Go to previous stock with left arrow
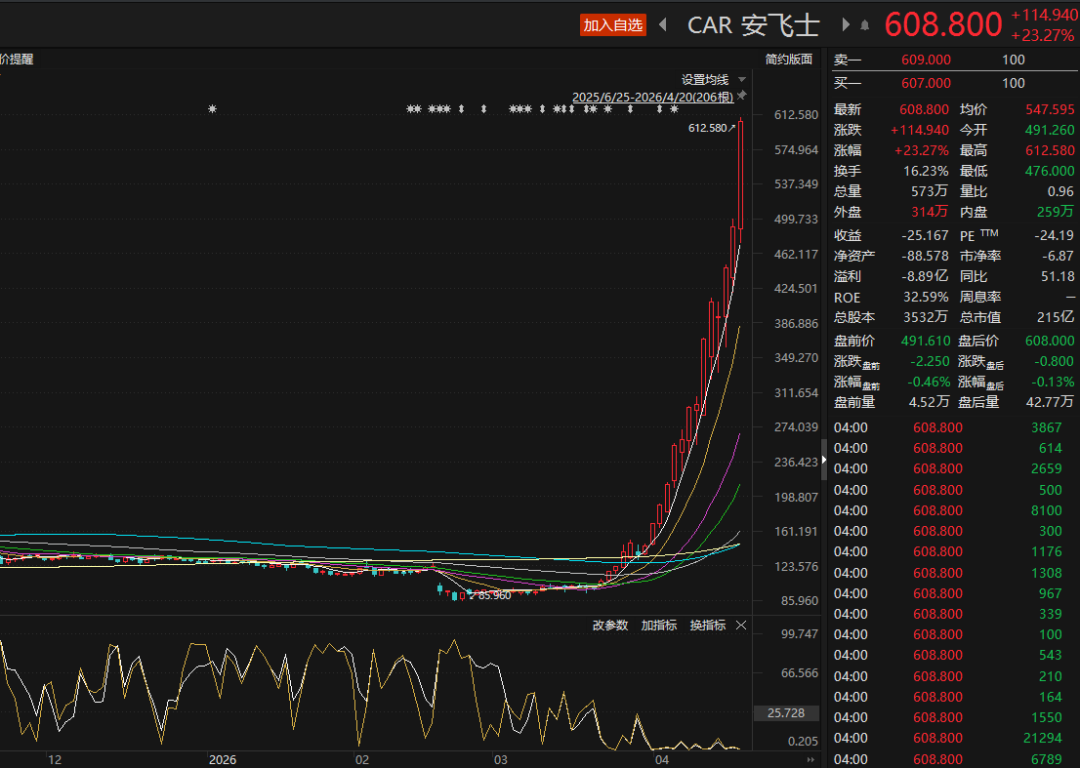The image size is (1080, 768). pos(662,25)
